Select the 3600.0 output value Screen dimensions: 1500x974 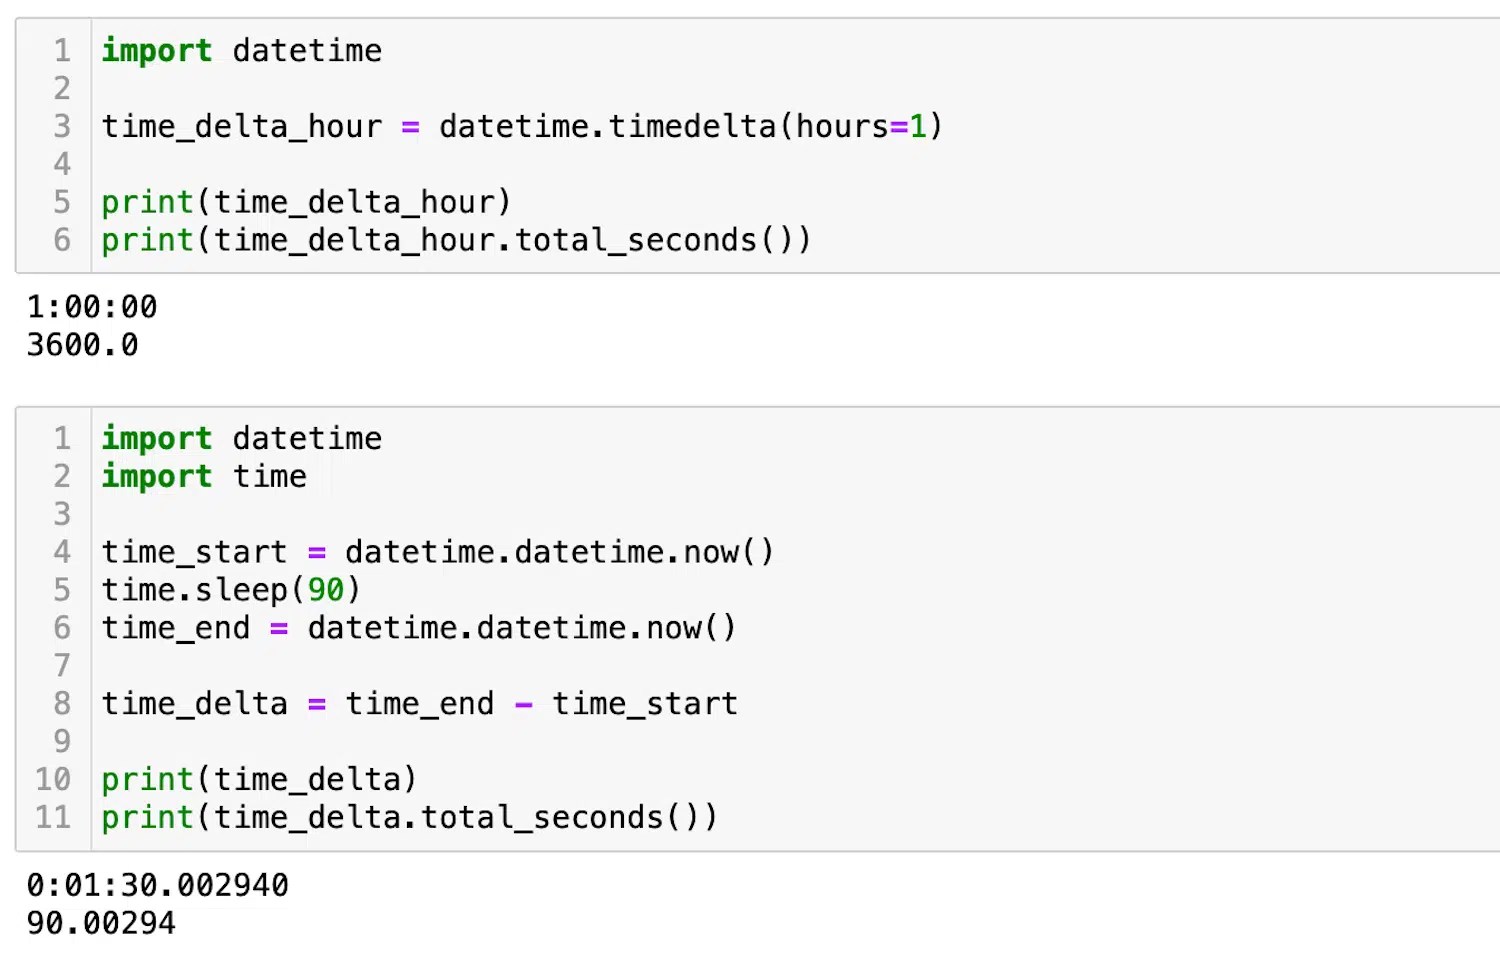click(82, 344)
